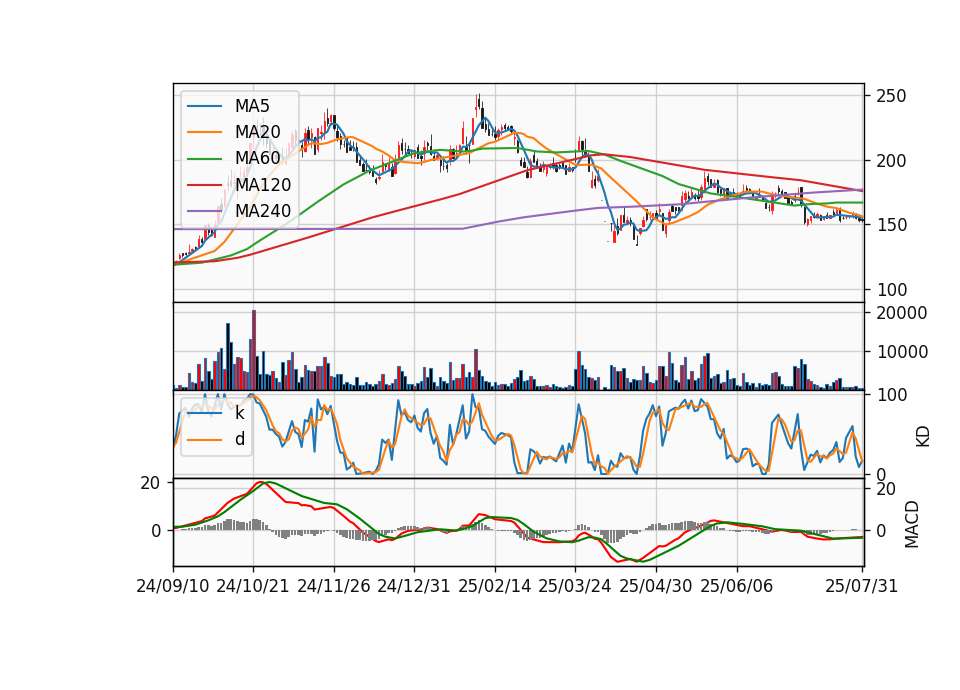This screenshot has width=960, height=690.
Task: Click the MACD axis title
Action: tap(912, 524)
